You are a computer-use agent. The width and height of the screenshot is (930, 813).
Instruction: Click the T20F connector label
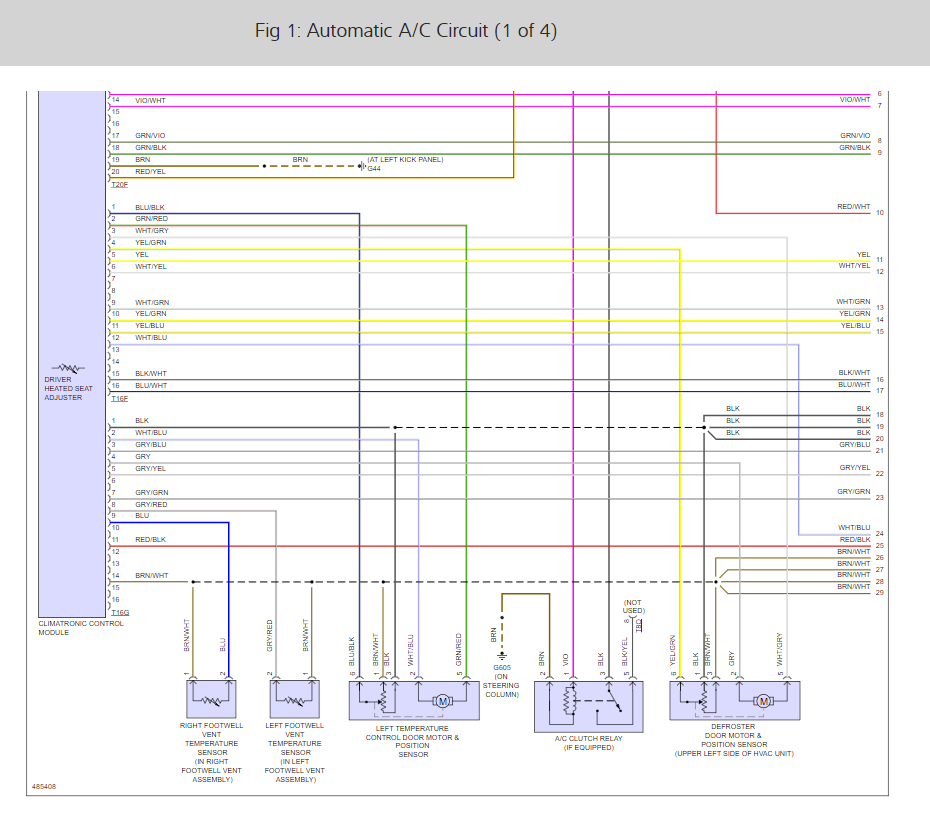[x=119, y=184]
